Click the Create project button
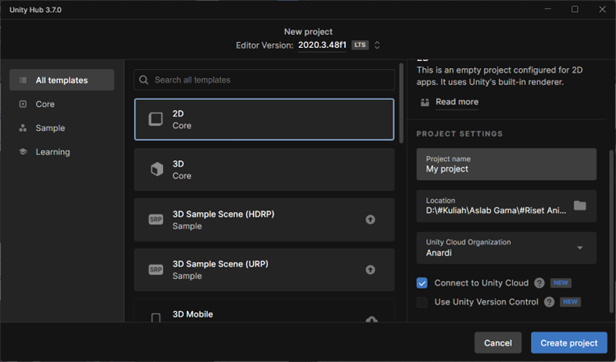The width and height of the screenshot is (616, 362). coord(569,343)
